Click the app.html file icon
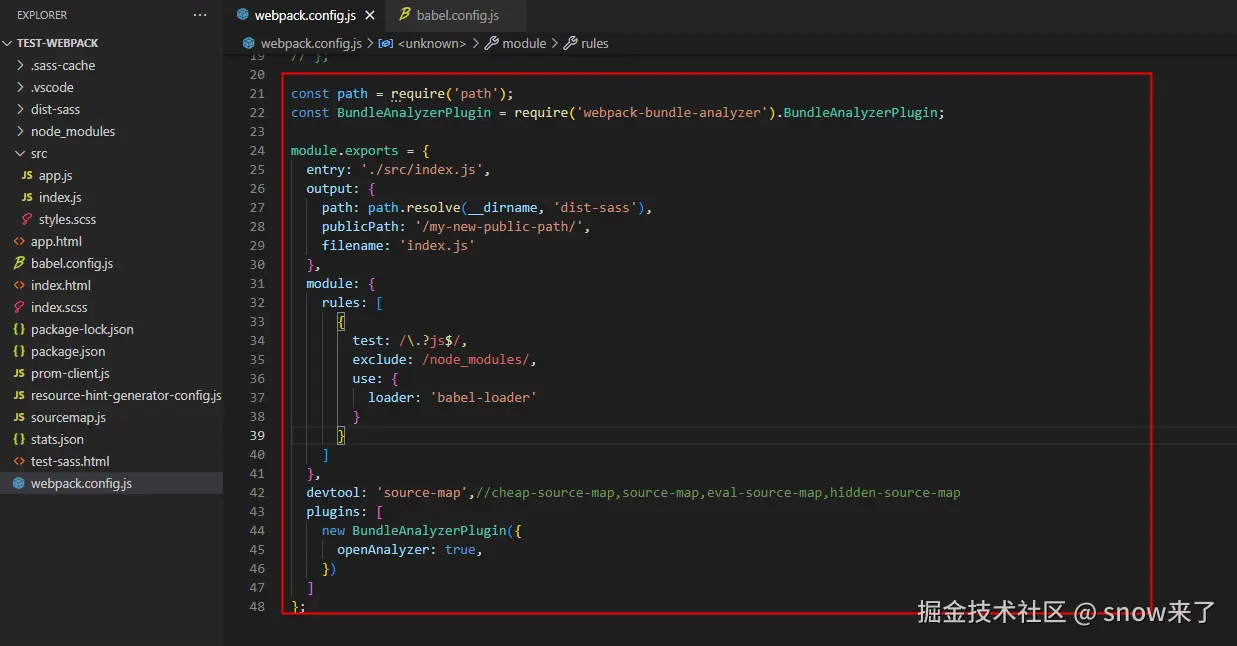 click(x=20, y=241)
